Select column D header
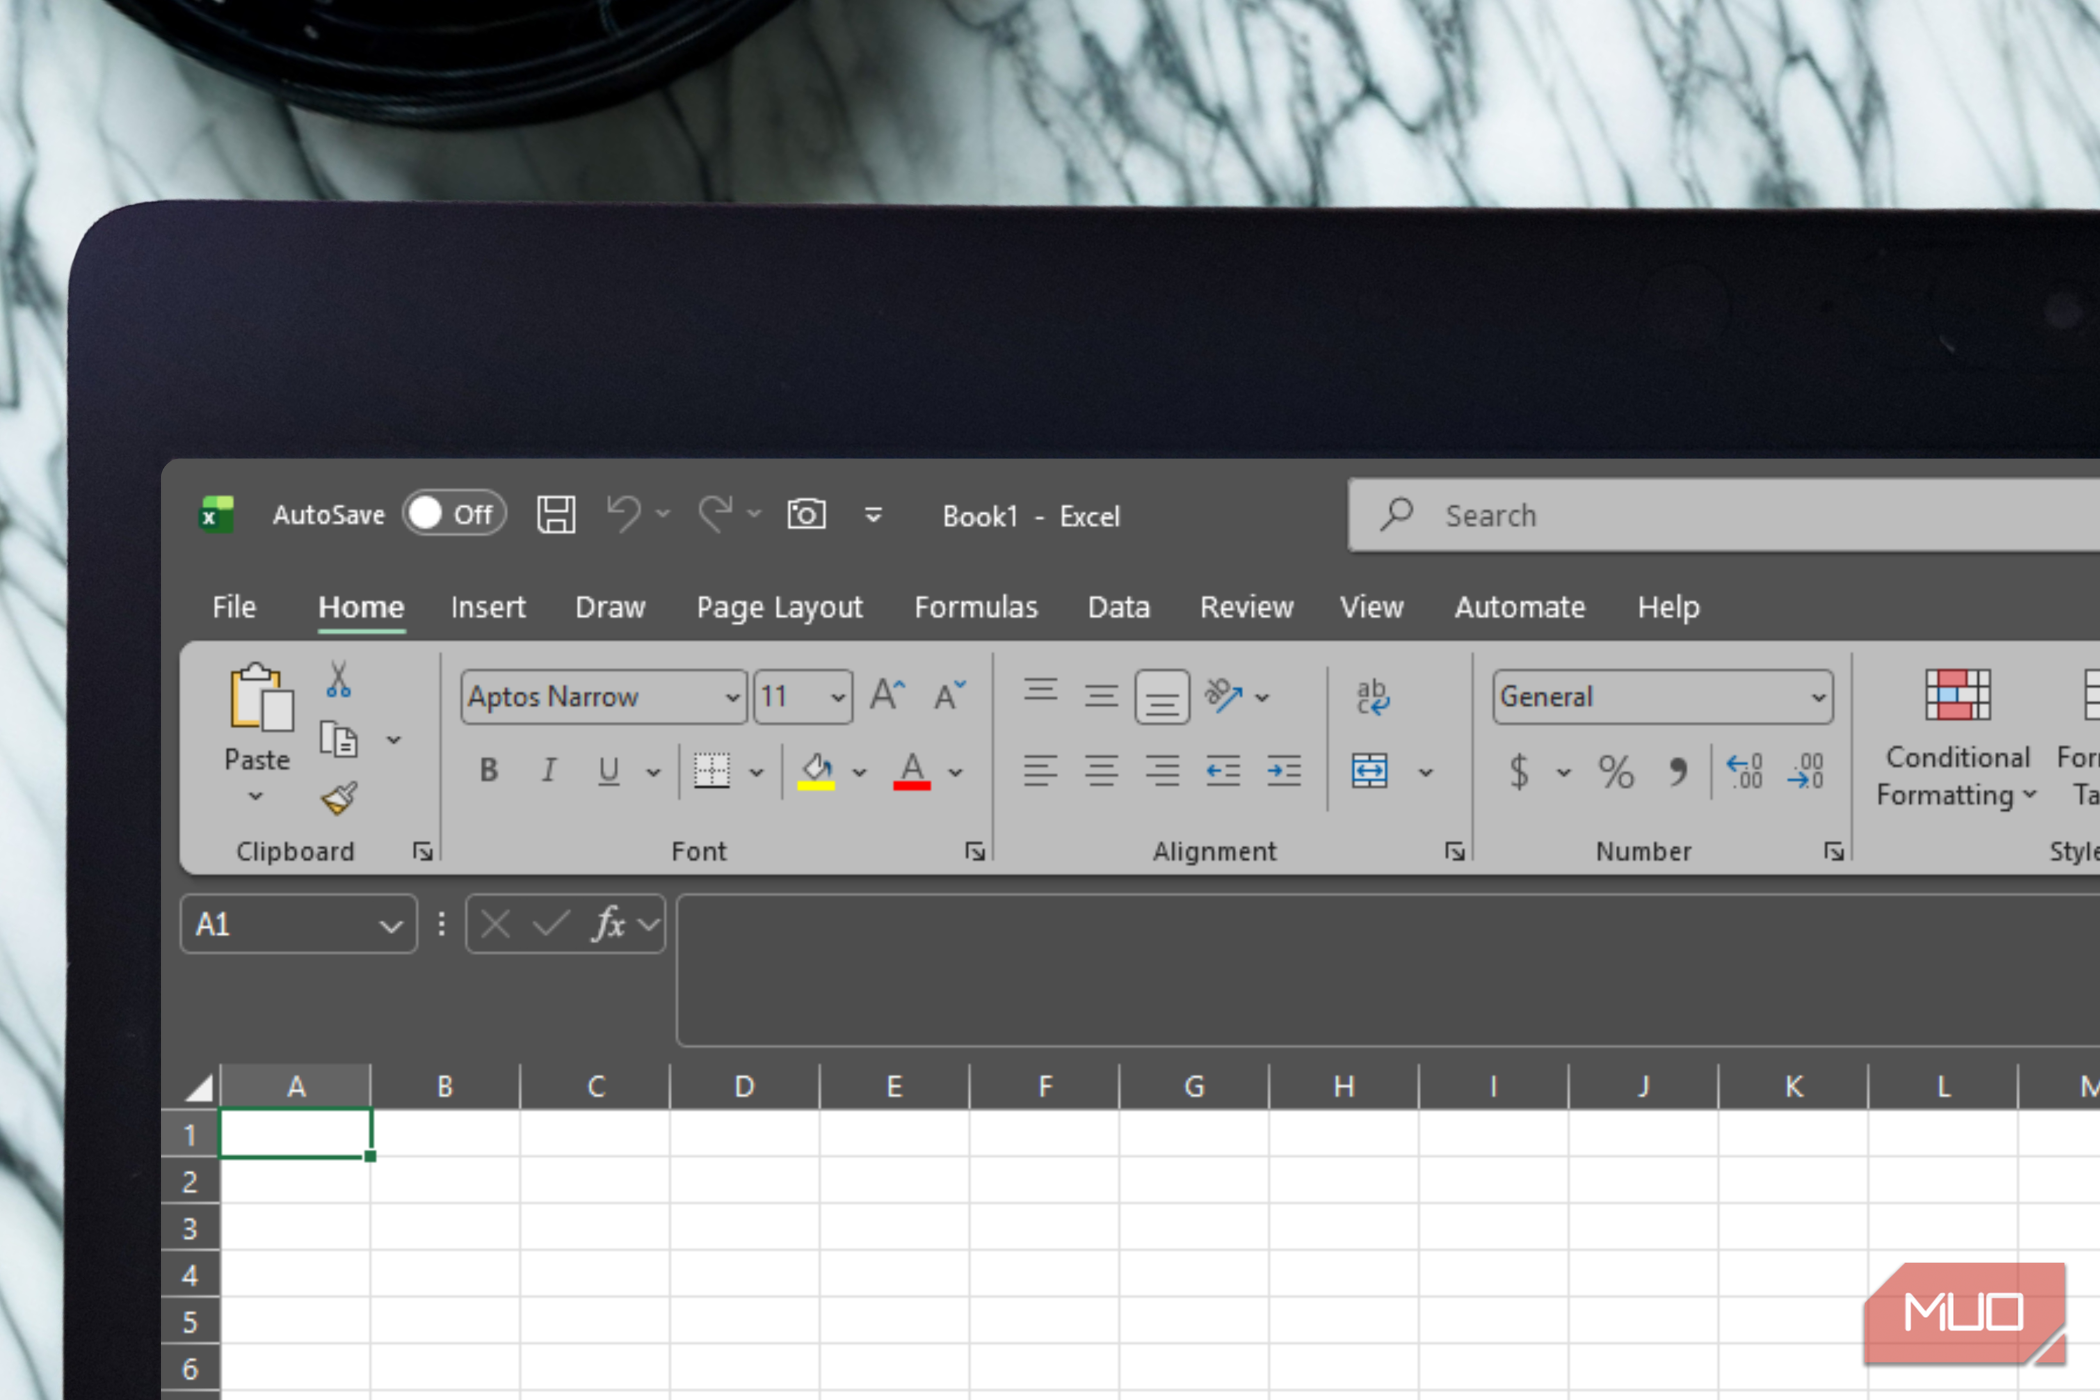The image size is (2100, 1400). tap(744, 1086)
